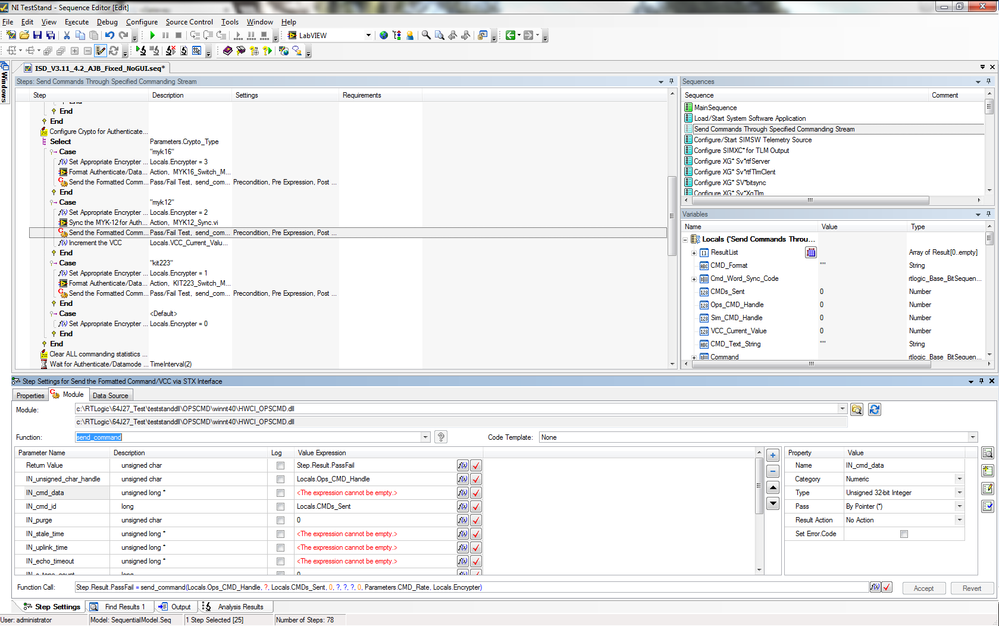
Task: Toggle the Log checkbox for IN_uplink_time
Action: (280, 548)
